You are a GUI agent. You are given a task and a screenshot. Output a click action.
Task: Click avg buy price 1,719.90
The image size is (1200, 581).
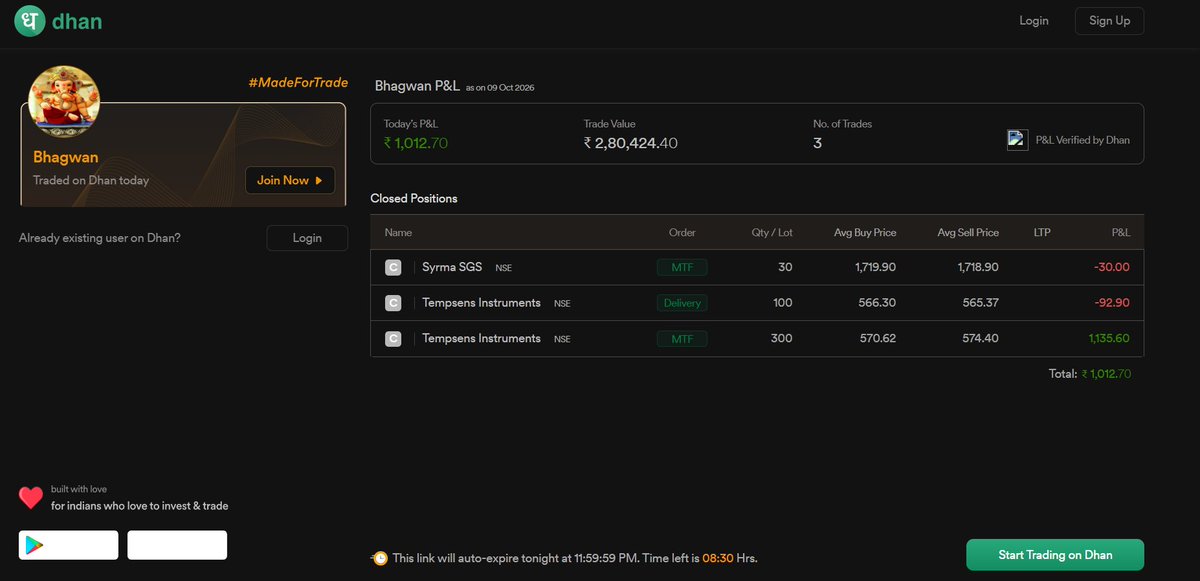876,267
